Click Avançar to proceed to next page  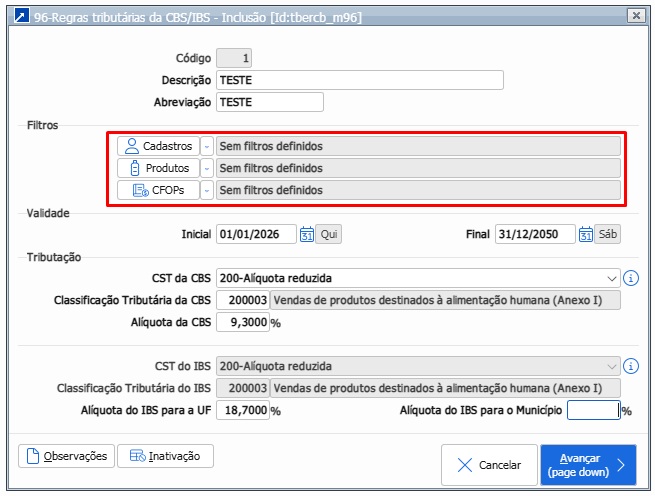(x=588, y=464)
